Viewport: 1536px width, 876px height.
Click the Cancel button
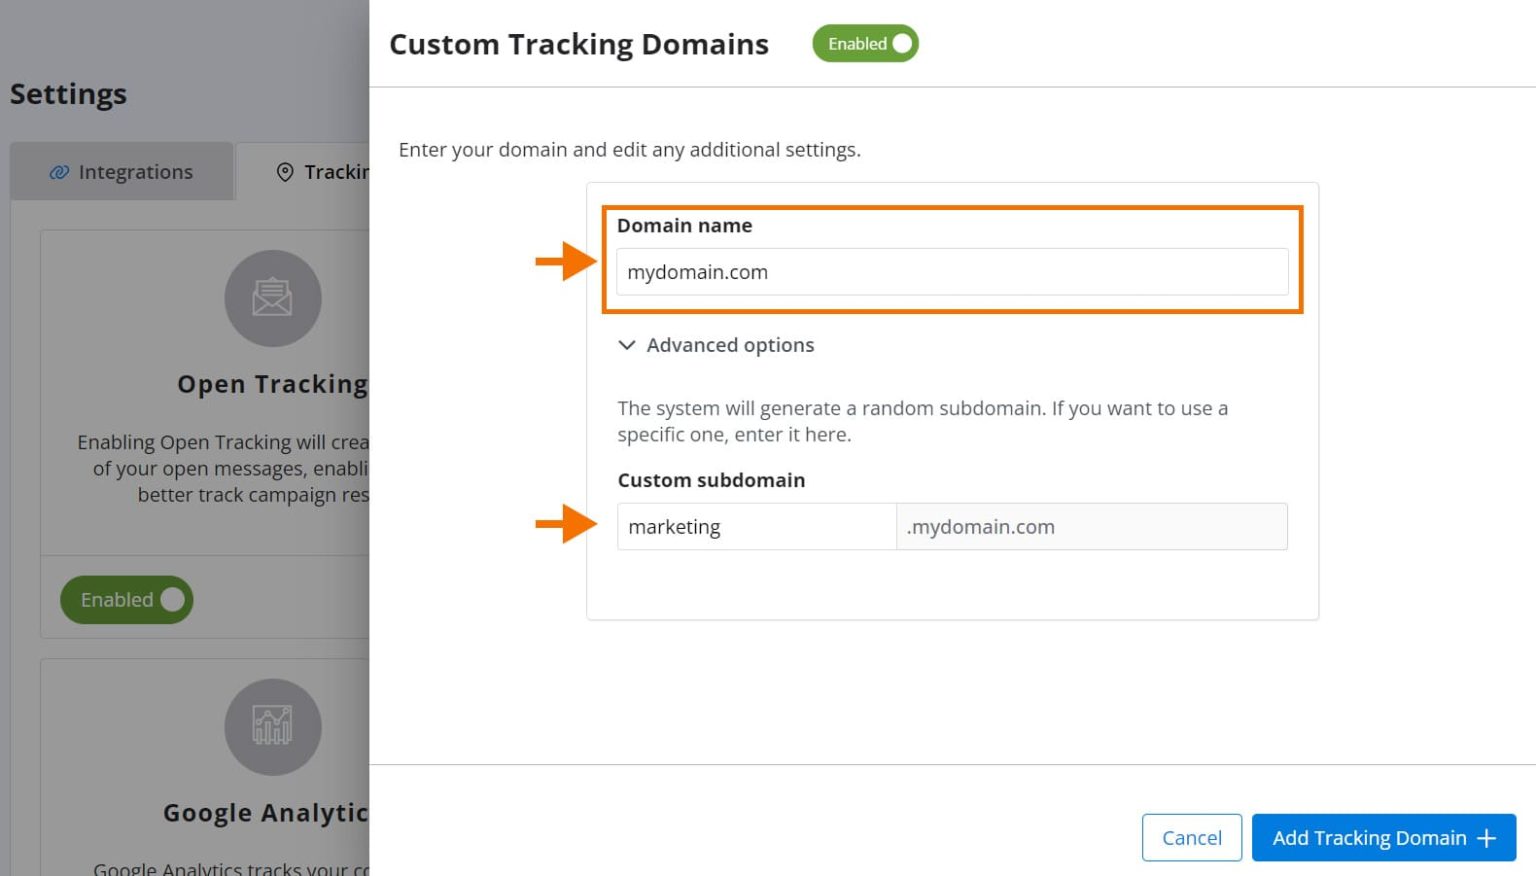click(1191, 838)
